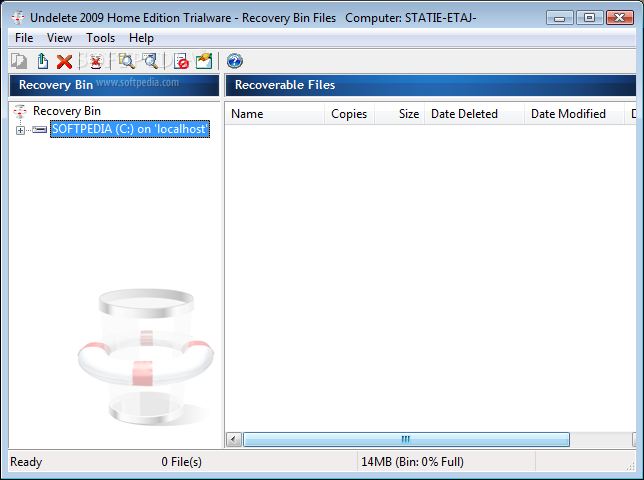Click the scrollbar left arrow
The width and height of the screenshot is (644, 480).
(234, 439)
